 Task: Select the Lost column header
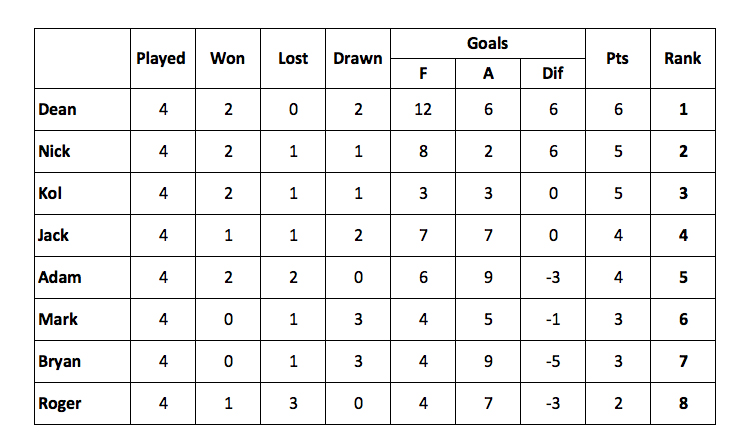click(x=293, y=58)
